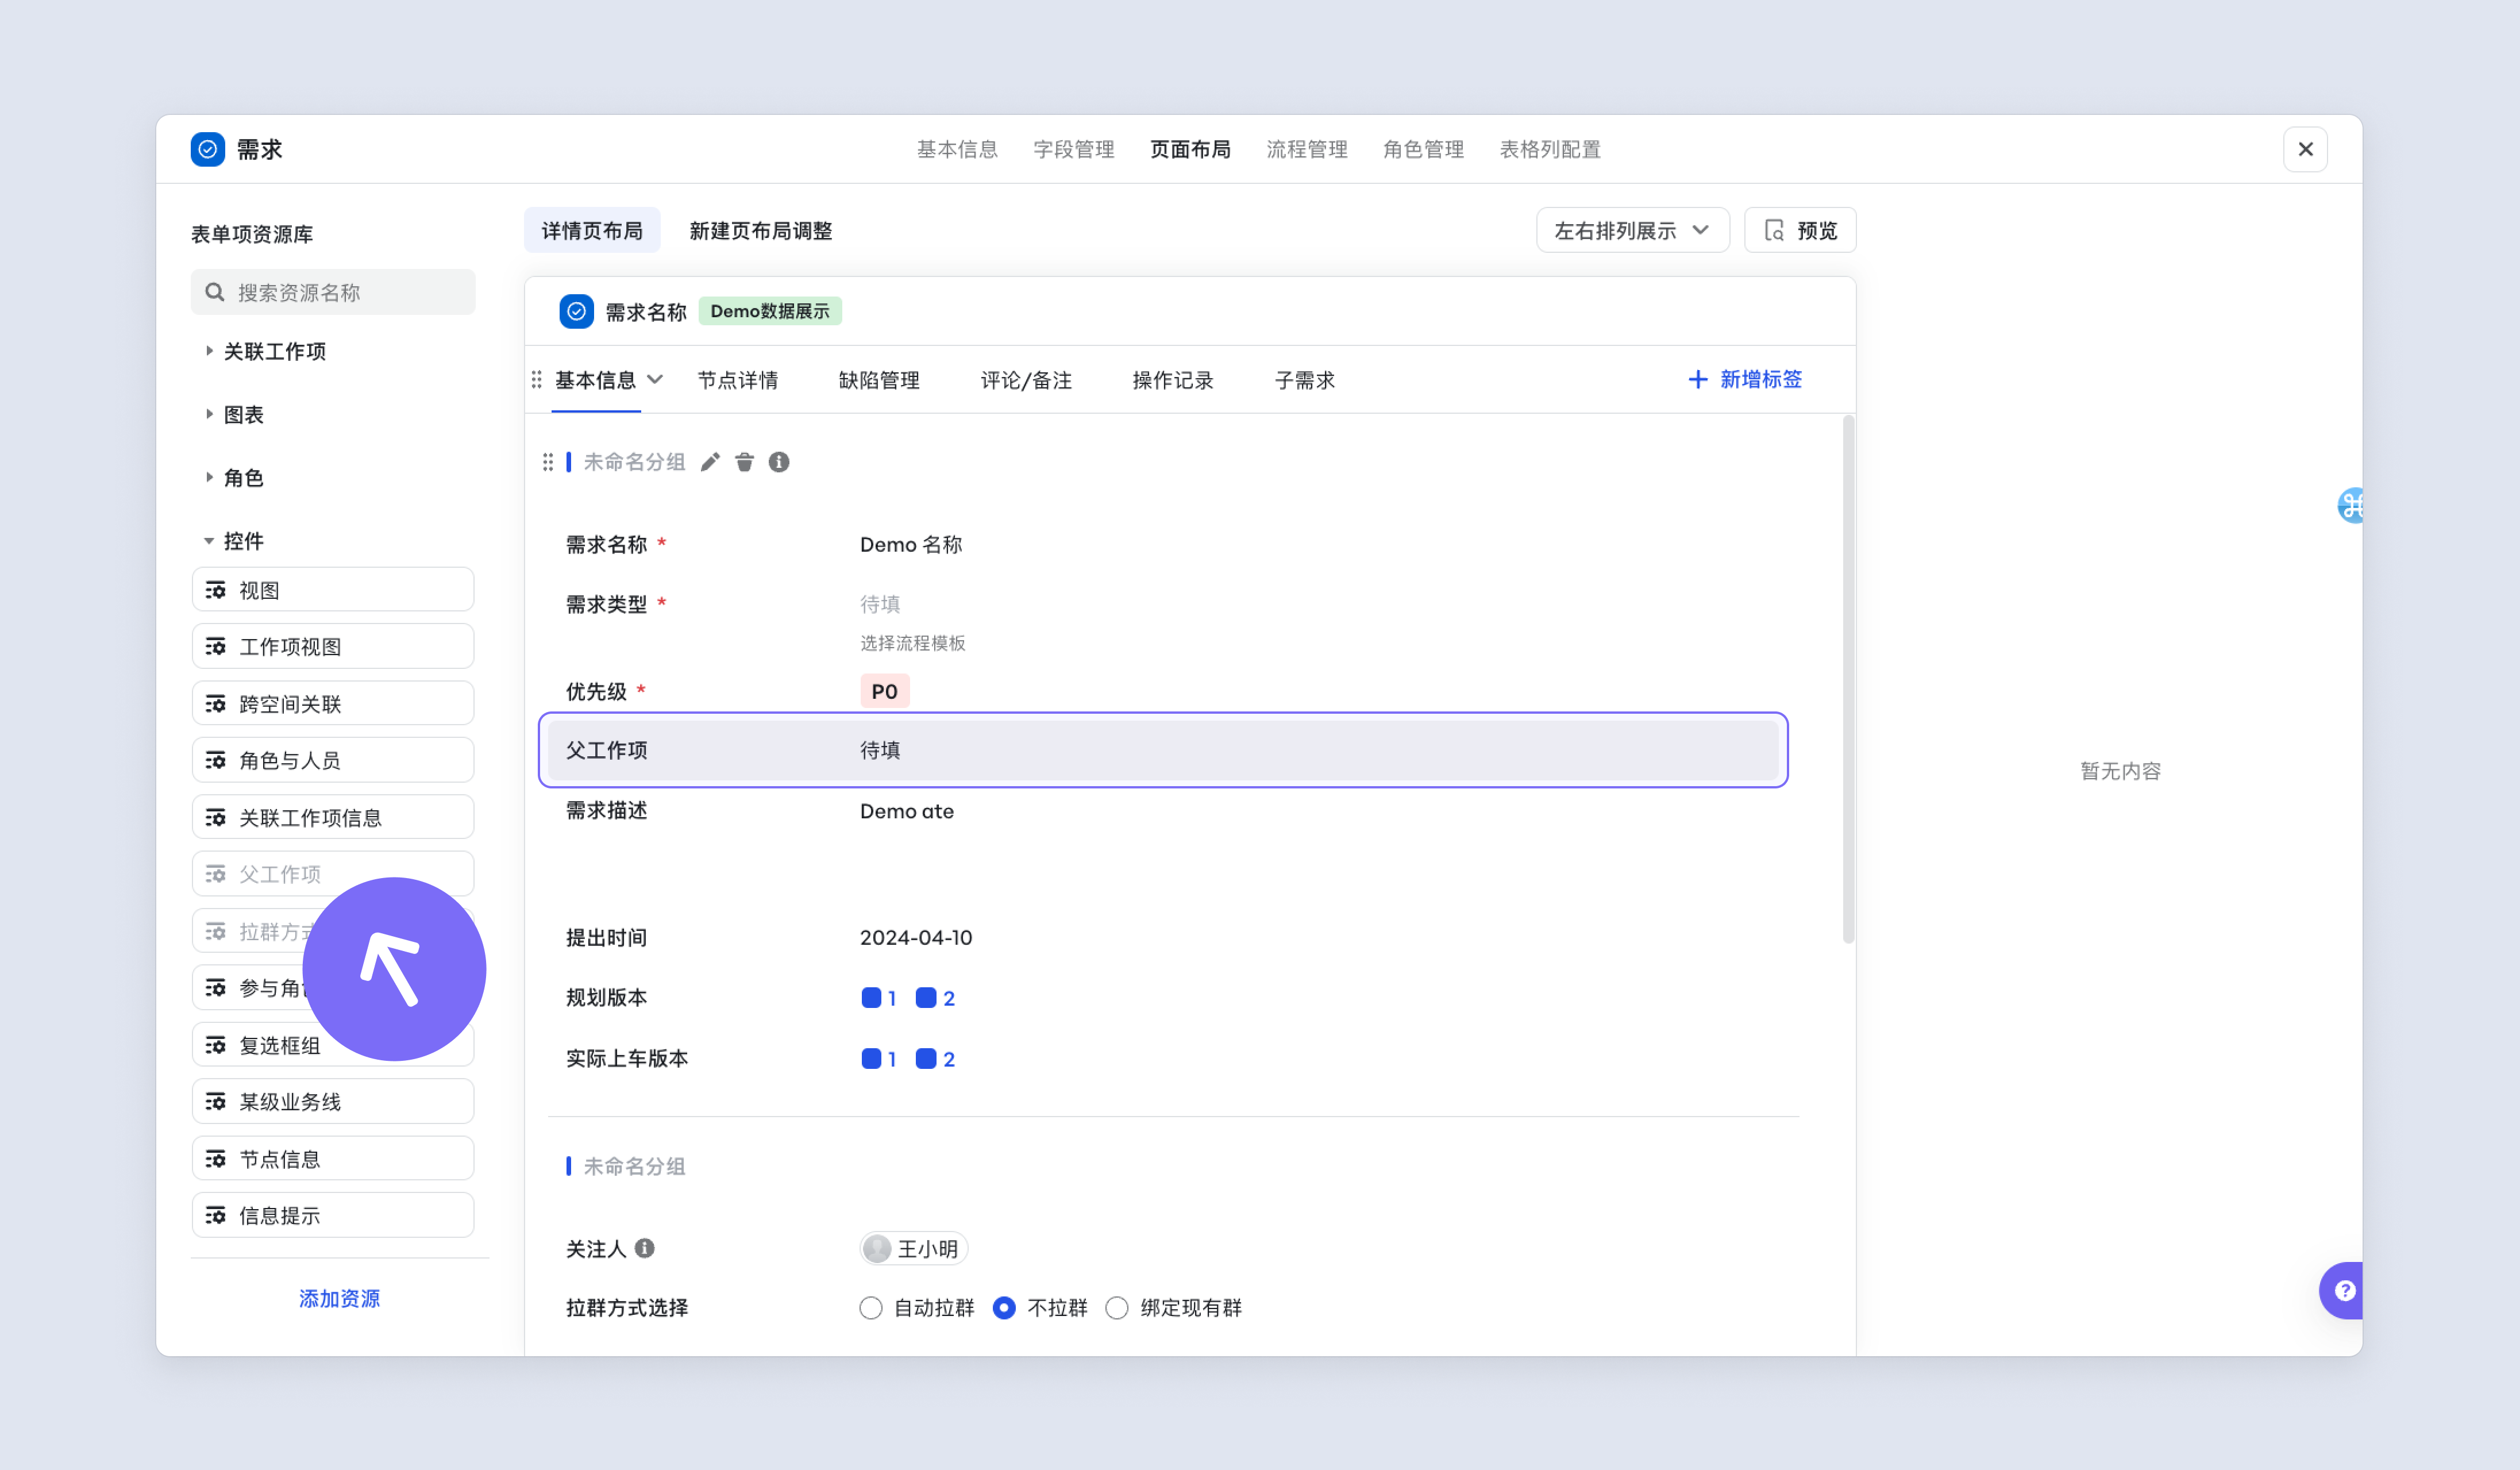Open the P0 priority selector

tap(884, 691)
